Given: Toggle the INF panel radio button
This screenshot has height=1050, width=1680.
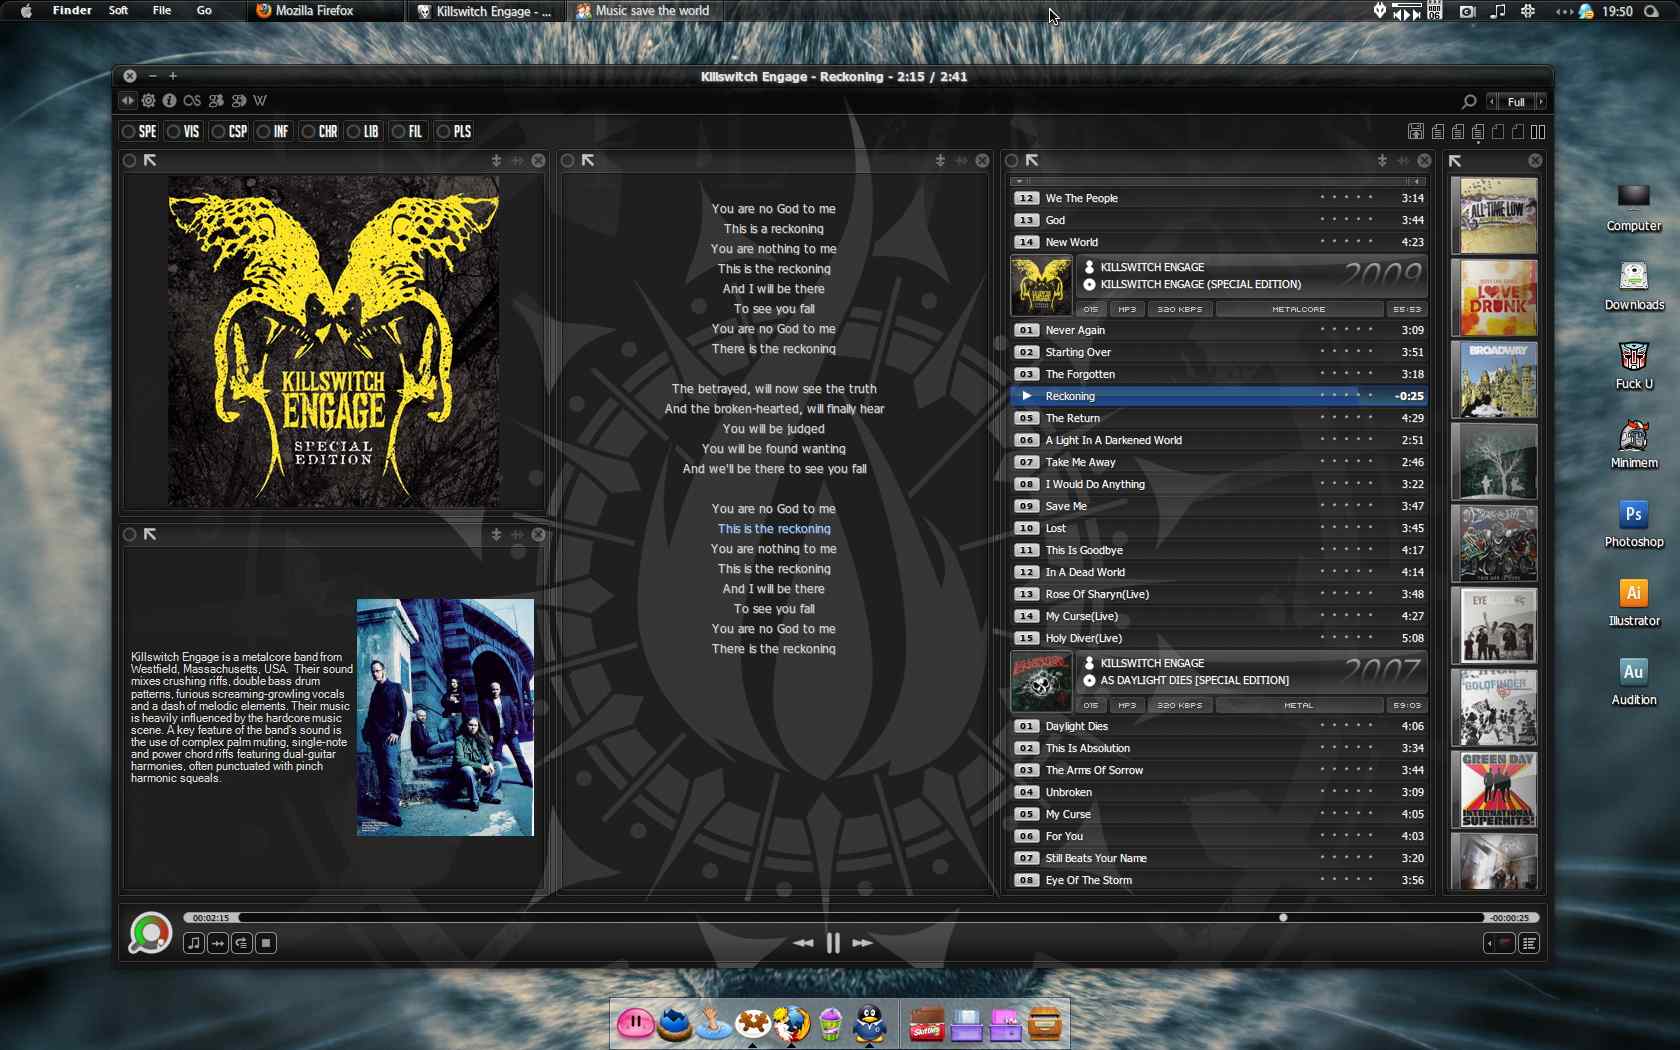Looking at the screenshot, I should pyautogui.click(x=263, y=132).
